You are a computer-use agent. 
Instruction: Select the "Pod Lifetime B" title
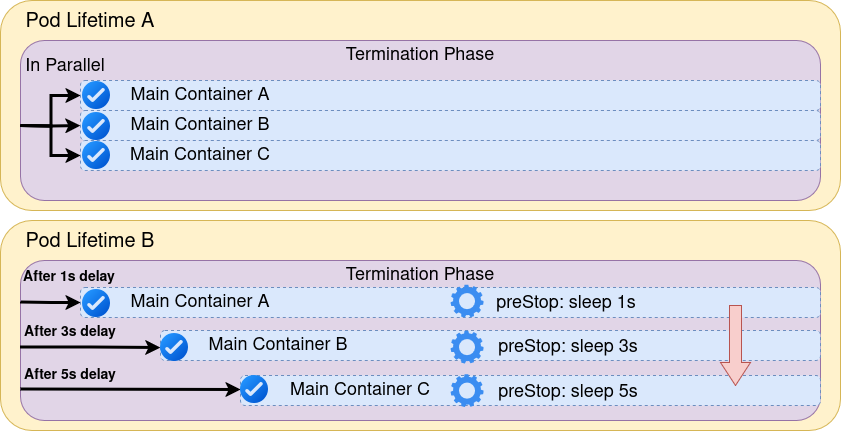(x=90, y=240)
